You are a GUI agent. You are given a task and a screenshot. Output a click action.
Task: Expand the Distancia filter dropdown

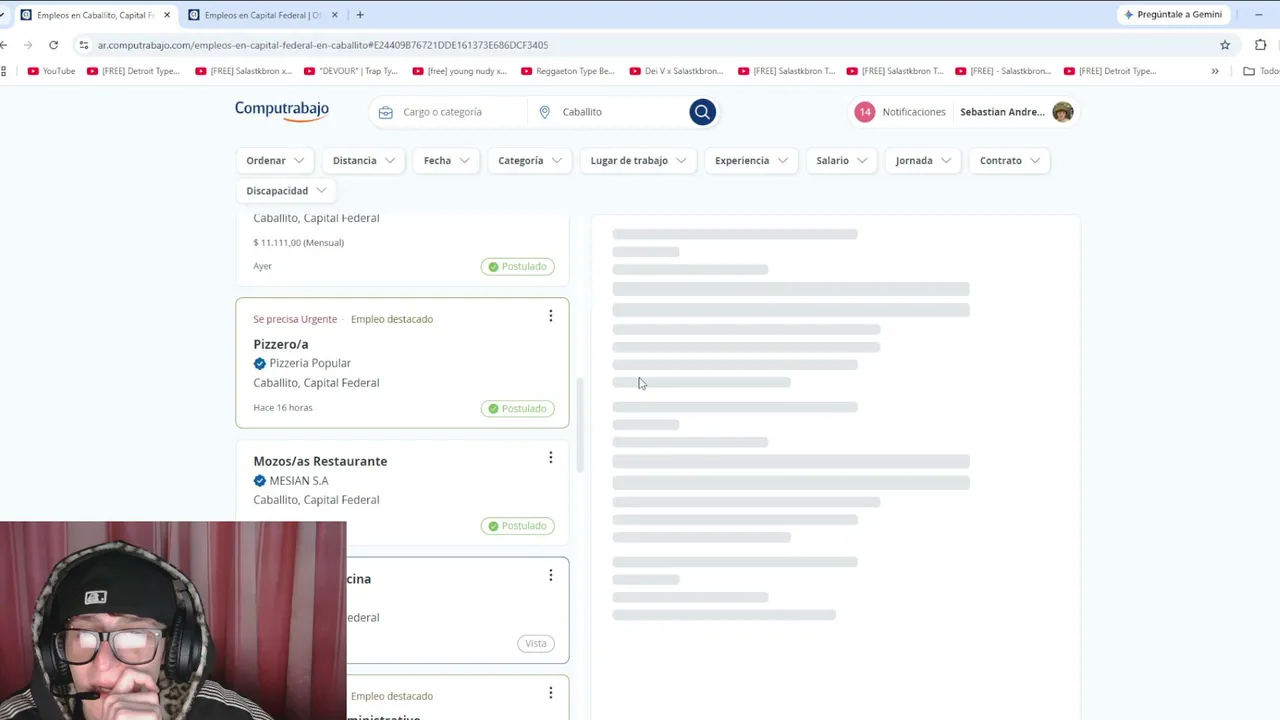click(x=364, y=160)
